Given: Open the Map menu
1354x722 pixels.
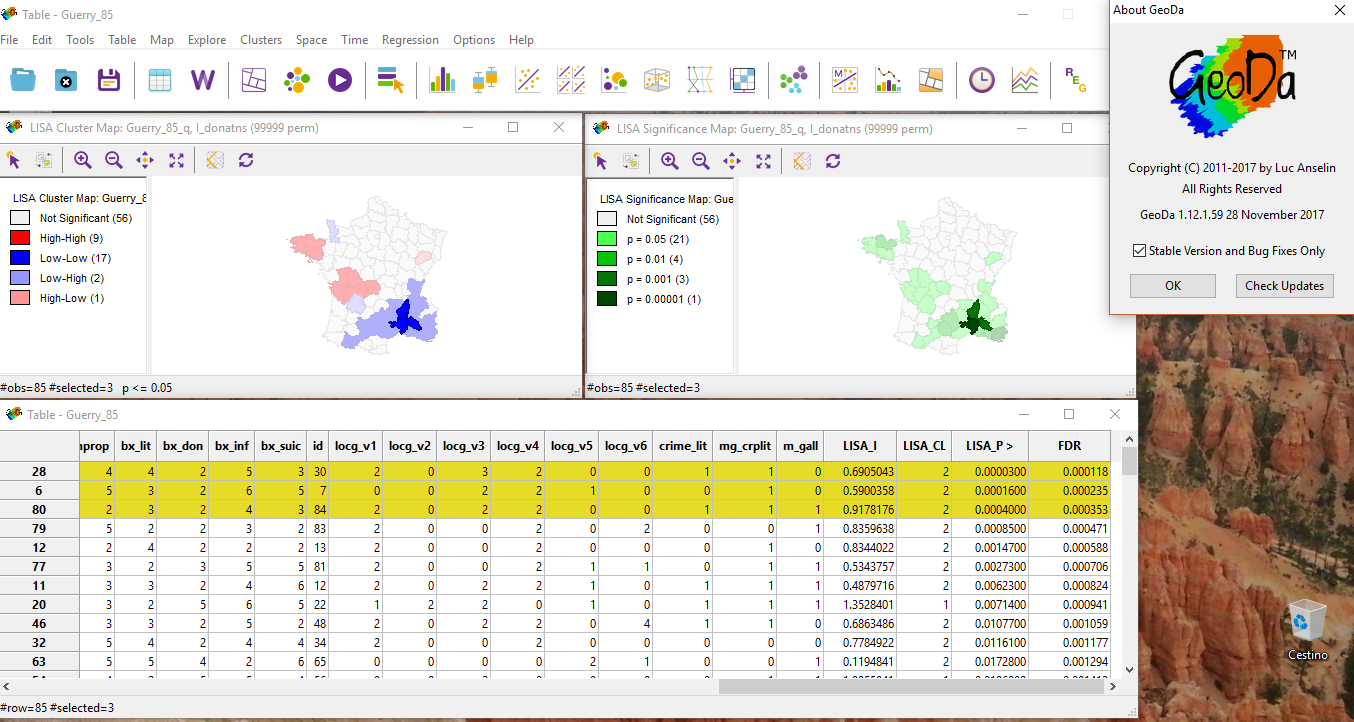Looking at the screenshot, I should point(161,40).
